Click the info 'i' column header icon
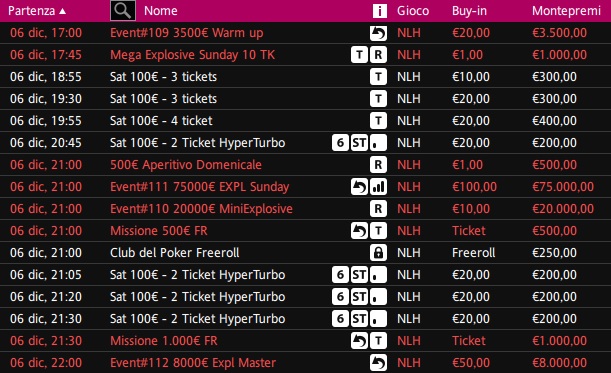611x373 pixels. (x=380, y=11)
